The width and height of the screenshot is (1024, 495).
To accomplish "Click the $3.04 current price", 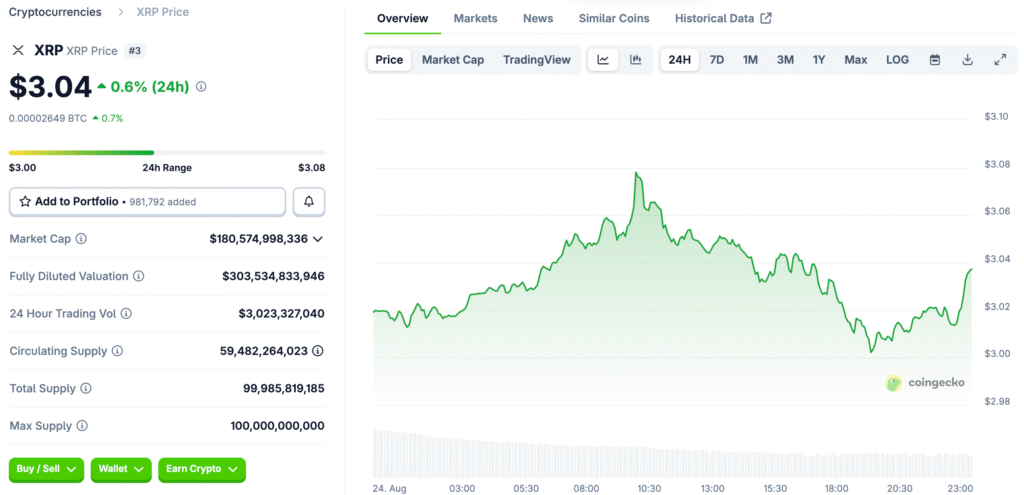I will (50, 87).
